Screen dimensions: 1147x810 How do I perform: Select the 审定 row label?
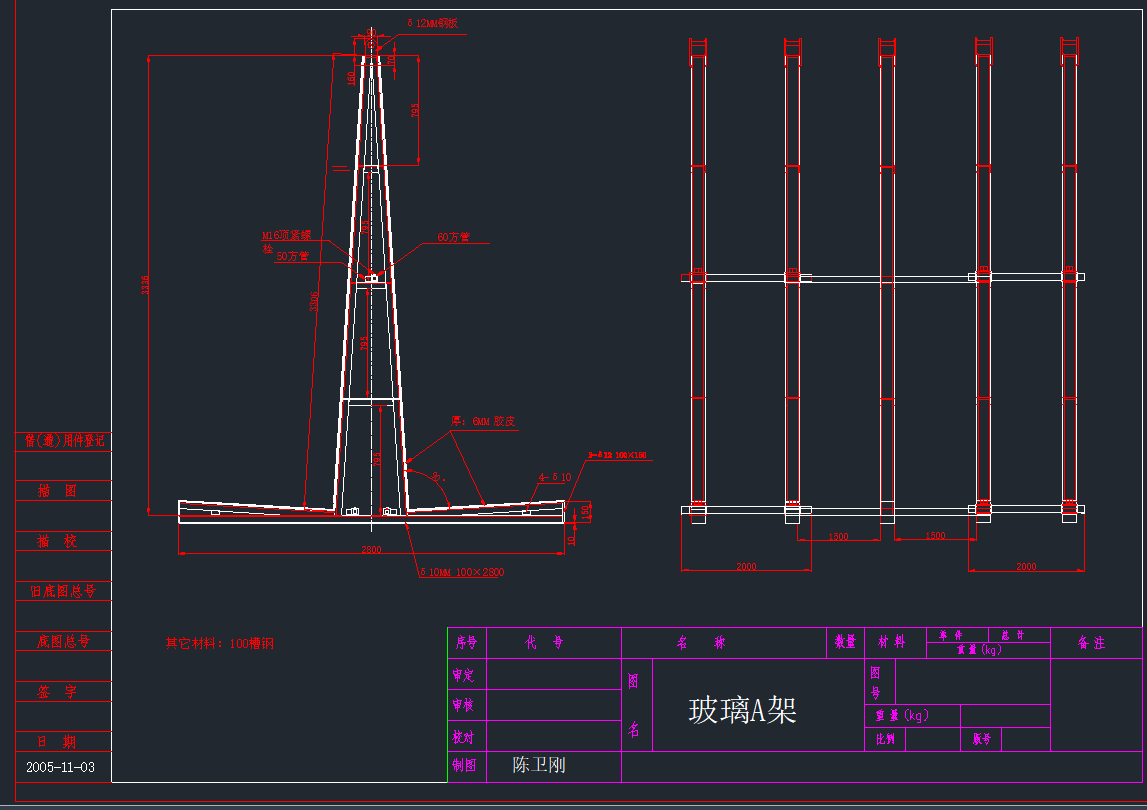pyautogui.click(x=466, y=675)
